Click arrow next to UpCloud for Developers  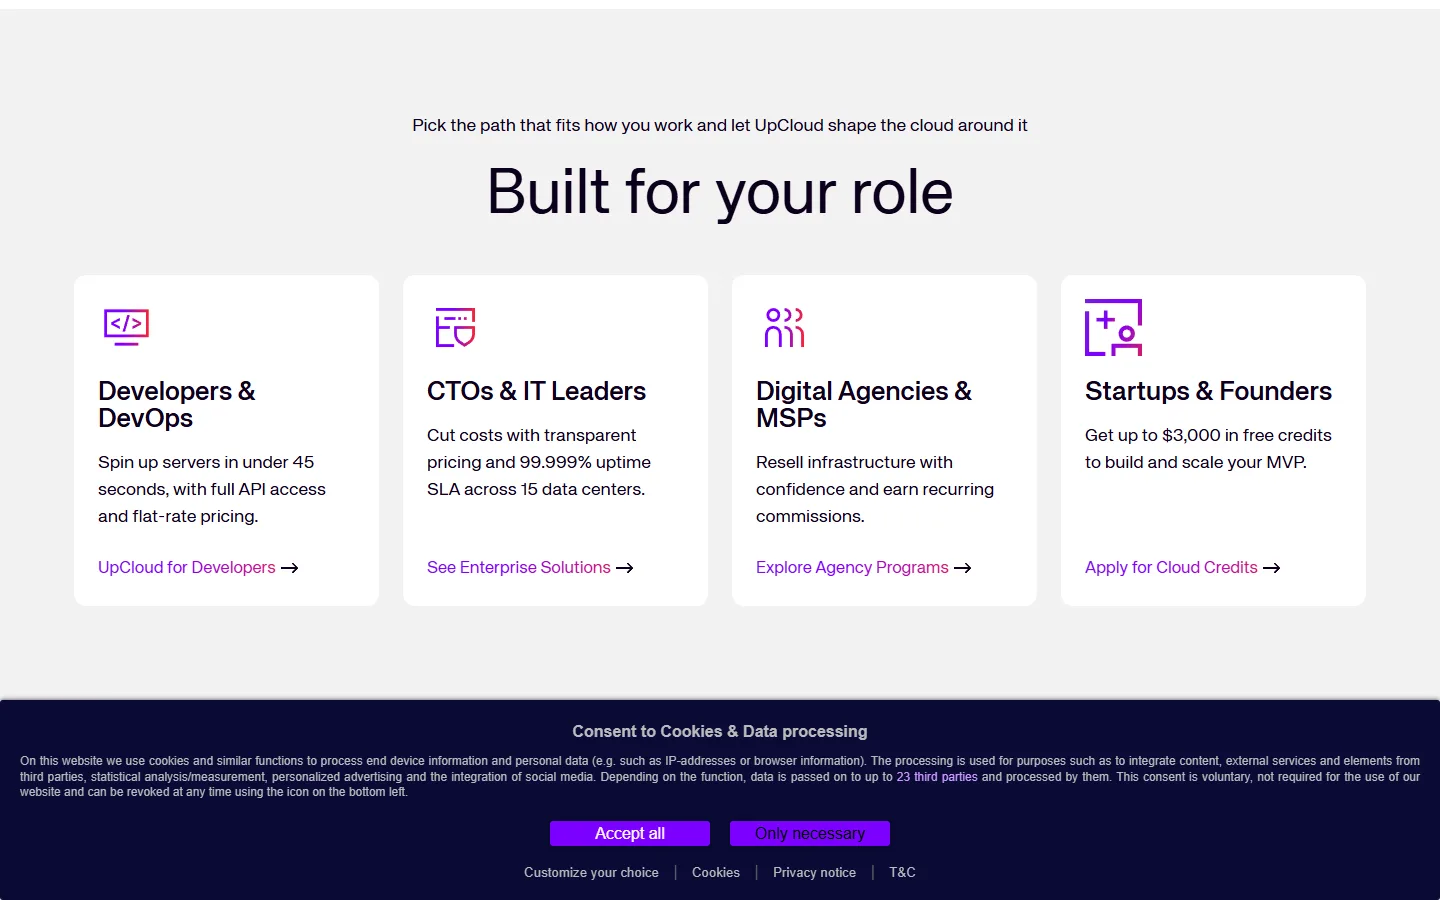(290, 568)
